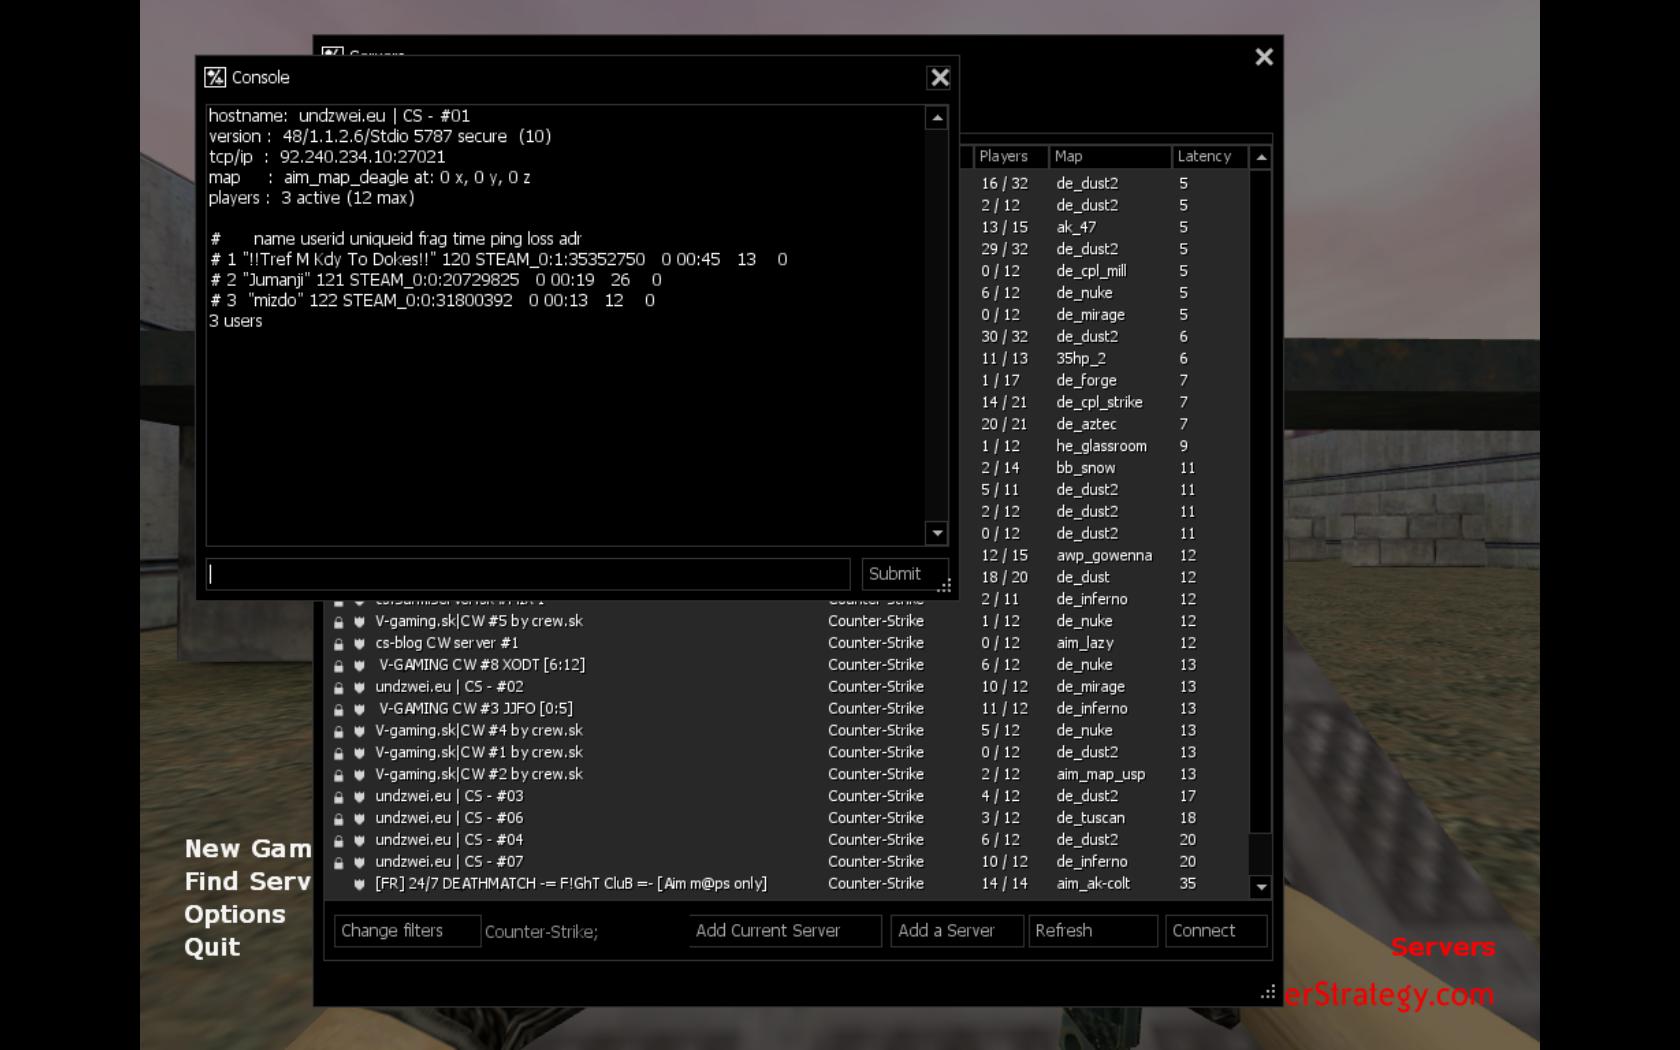Select server V-GAMING CW #8 XODT [6:12]
This screenshot has width=1680, height=1050.
788,665
